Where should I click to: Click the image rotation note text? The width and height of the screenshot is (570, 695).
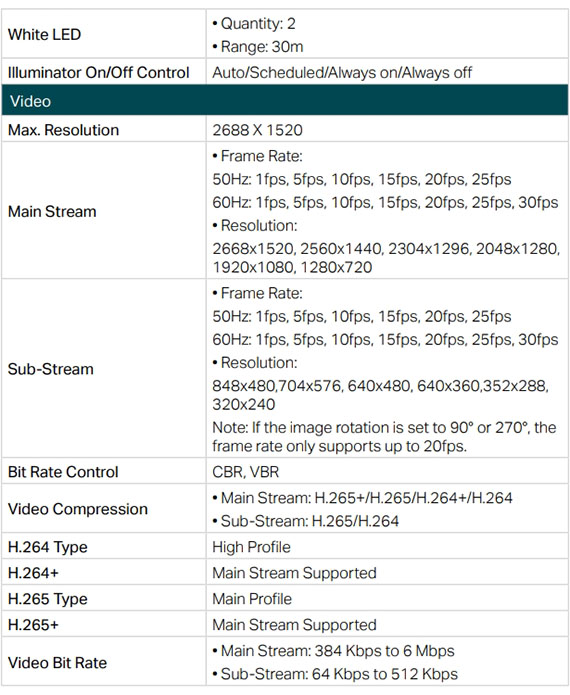click(x=384, y=437)
